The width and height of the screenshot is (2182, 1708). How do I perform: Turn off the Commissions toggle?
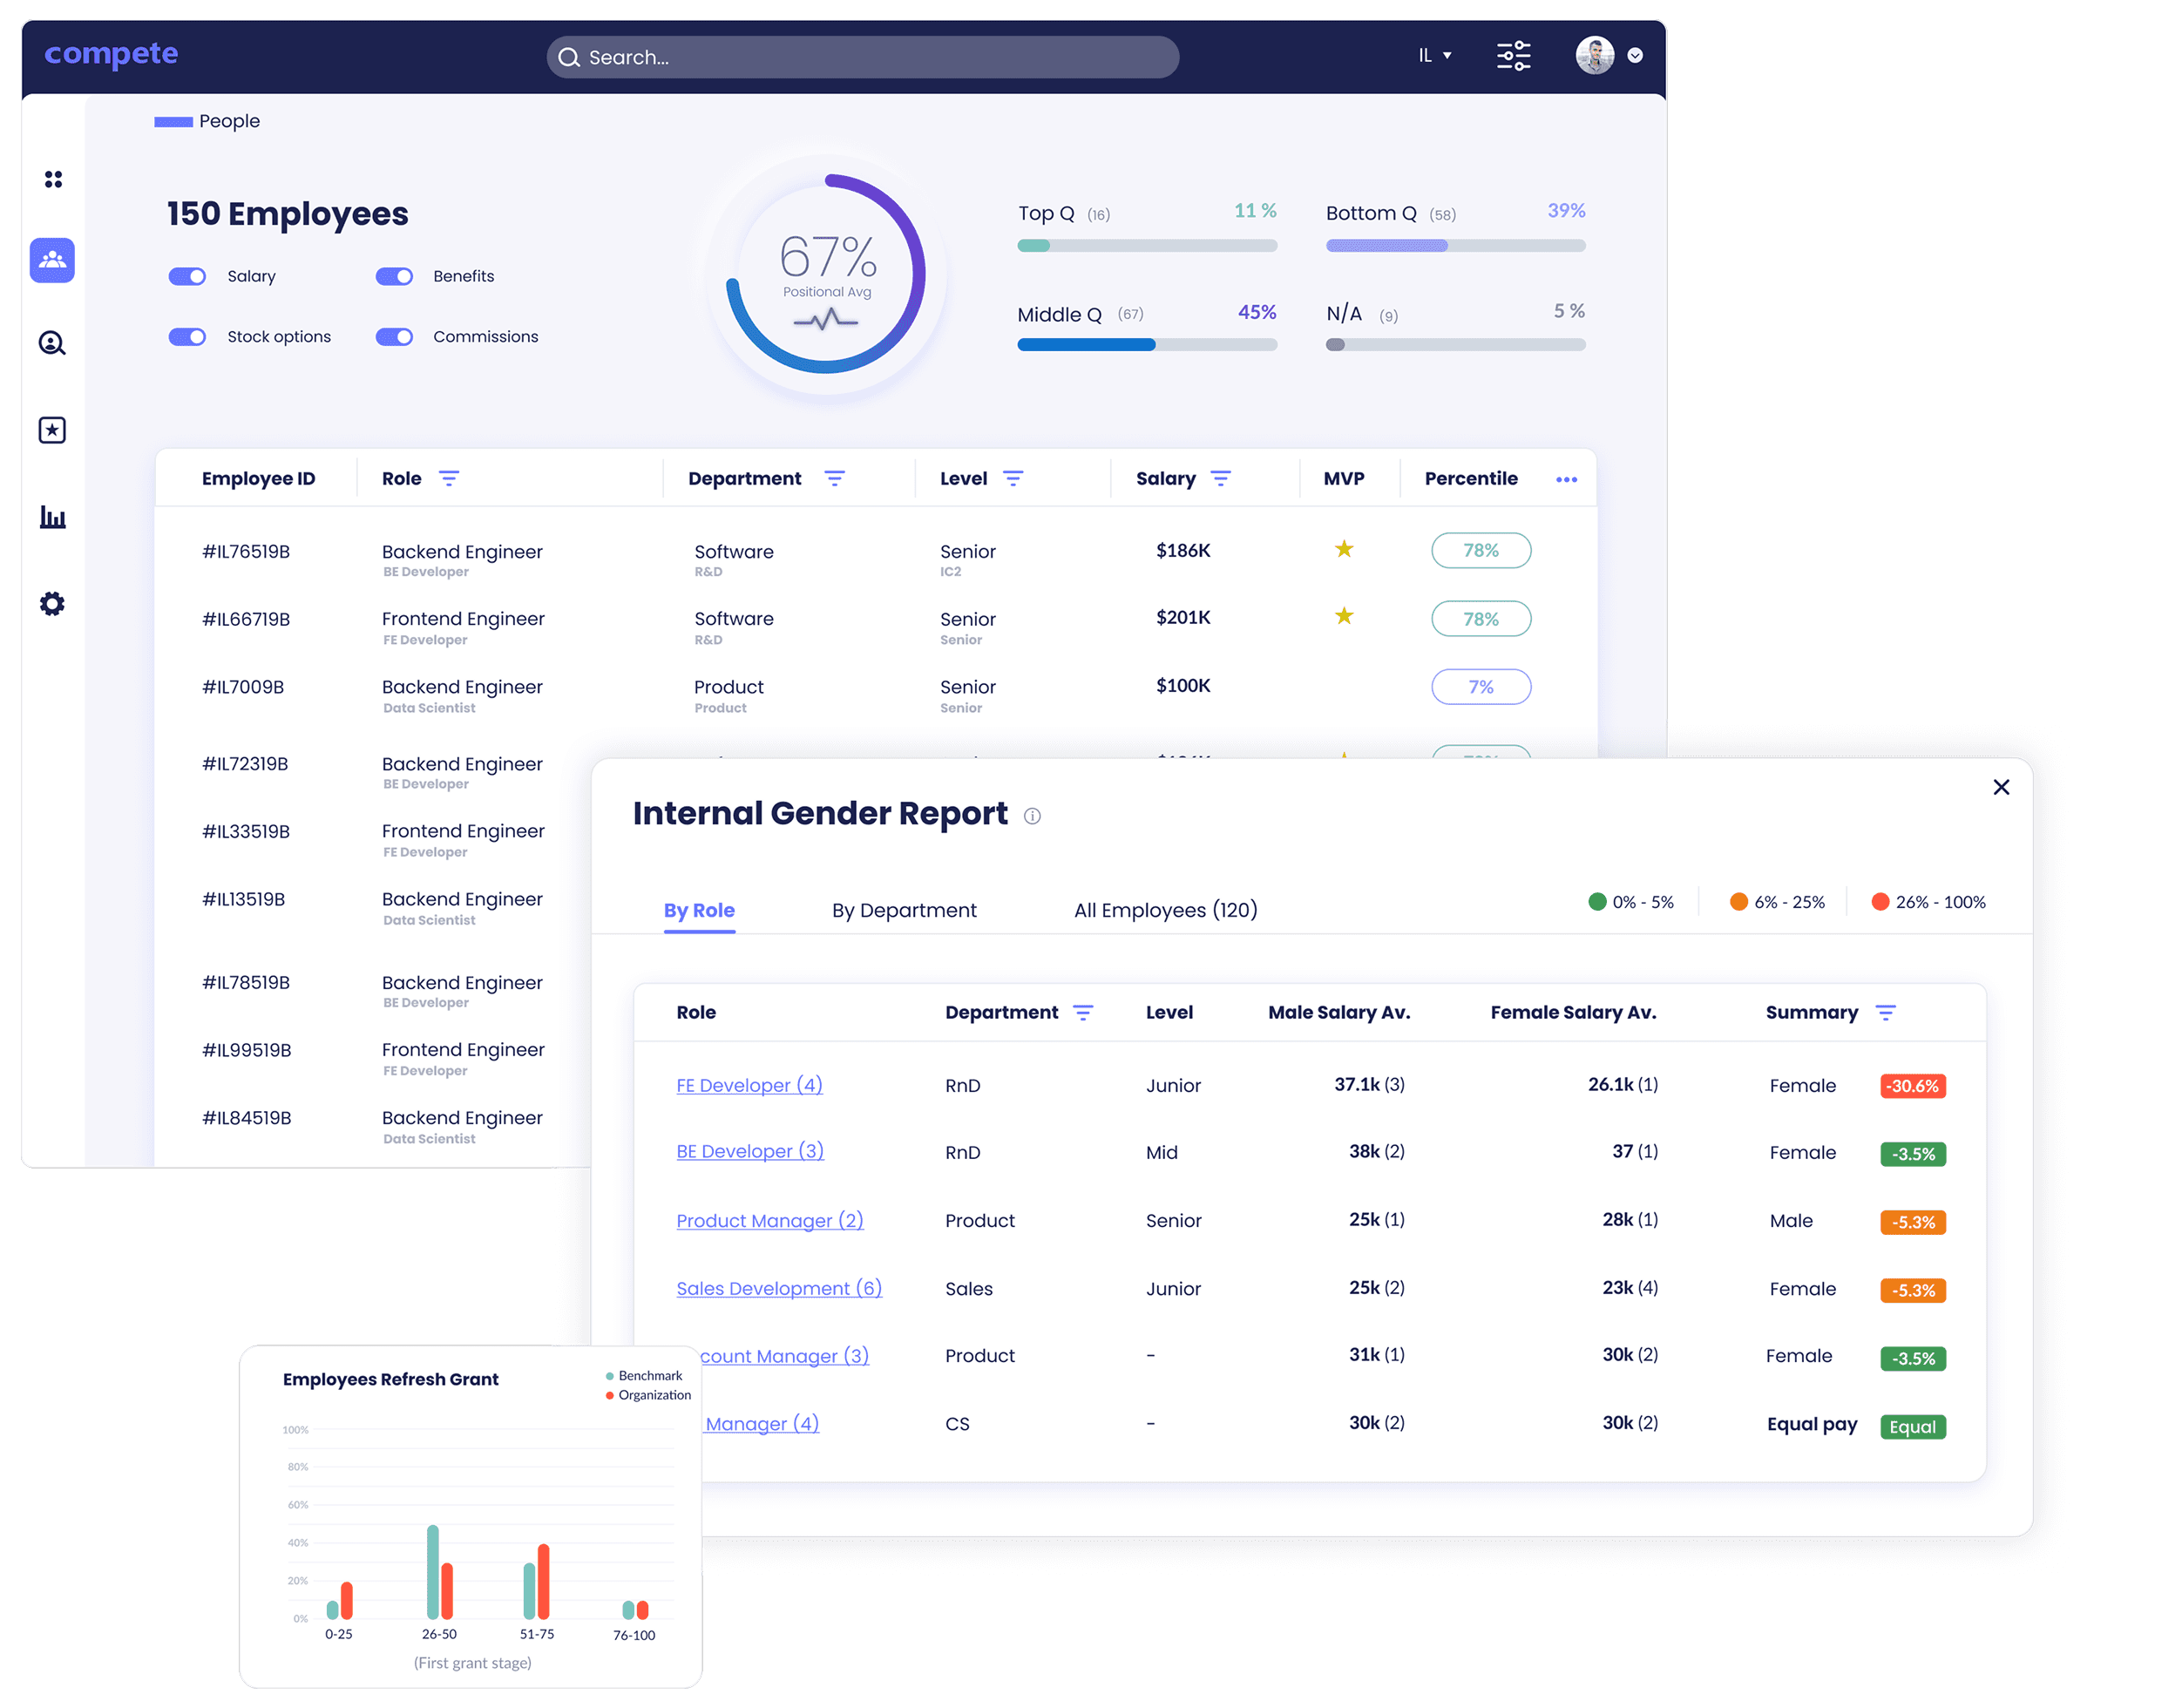[x=394, y=337]
